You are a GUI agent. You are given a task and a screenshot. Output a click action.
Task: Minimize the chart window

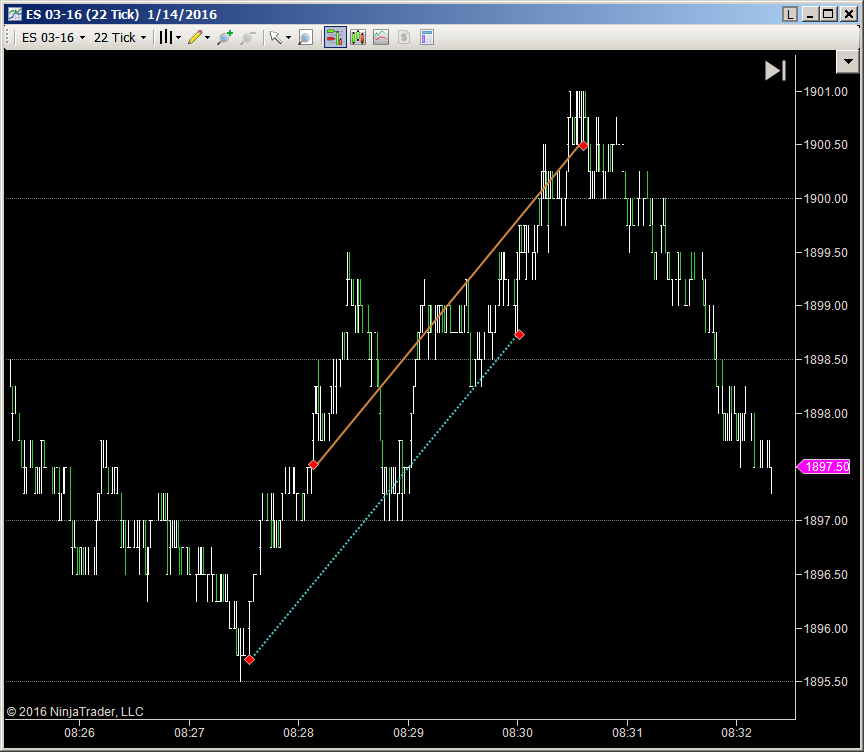click(810, 14)
